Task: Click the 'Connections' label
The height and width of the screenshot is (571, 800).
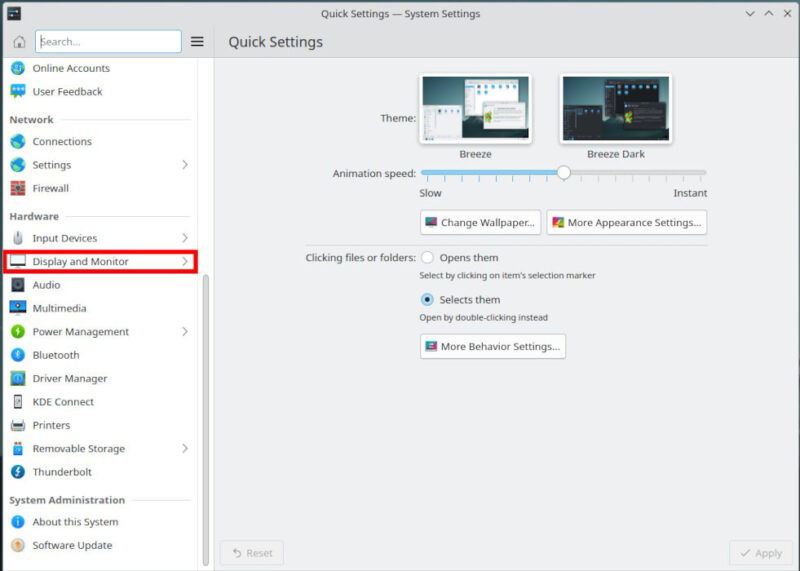Action: click(x=62, y=141)
